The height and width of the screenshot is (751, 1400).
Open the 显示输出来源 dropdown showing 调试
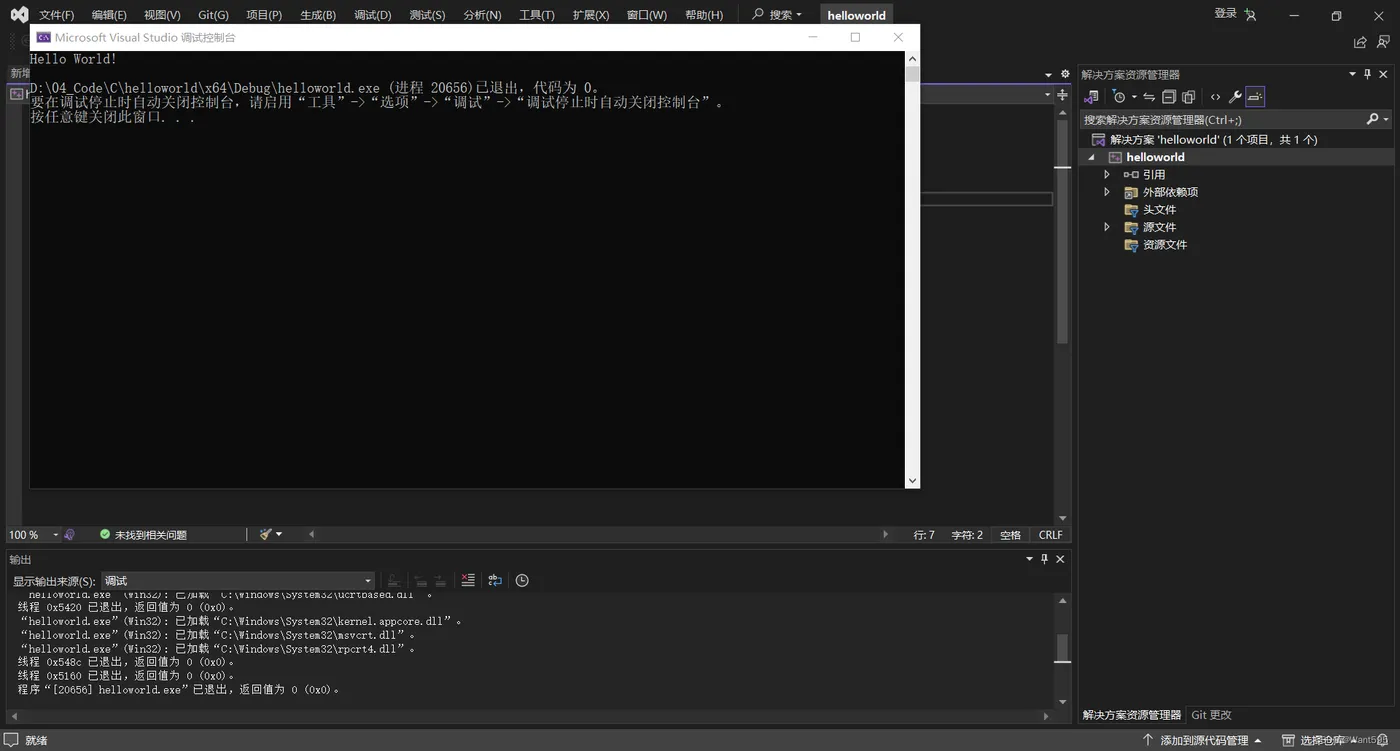point(238,581)
